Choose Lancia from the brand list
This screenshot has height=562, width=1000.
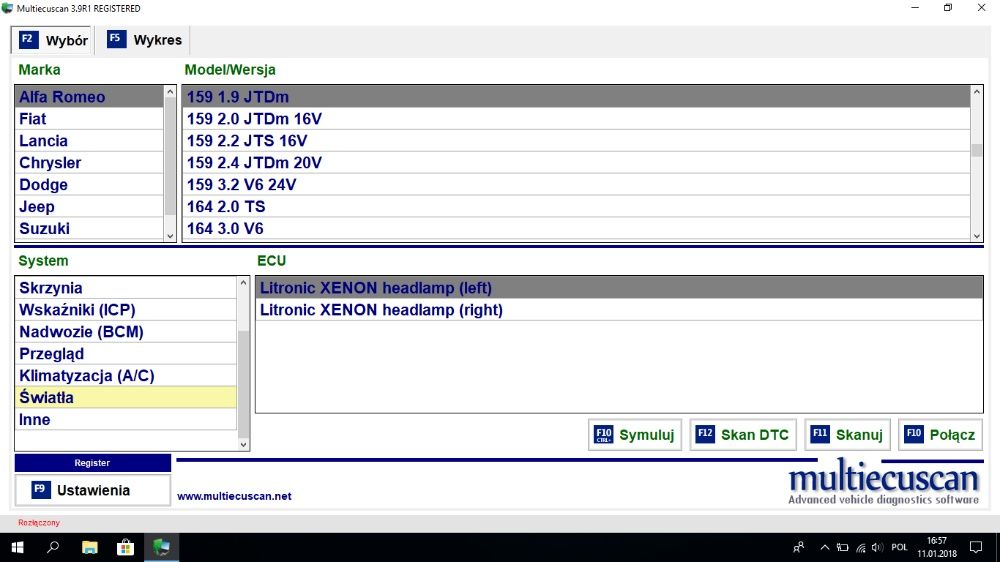click(89, 141)
